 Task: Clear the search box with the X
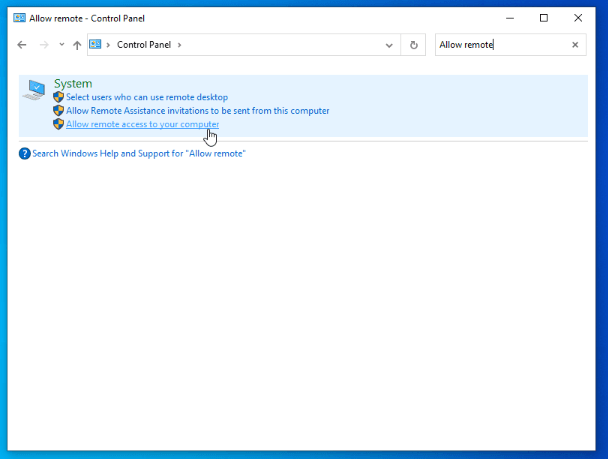[x=575, y=45]
